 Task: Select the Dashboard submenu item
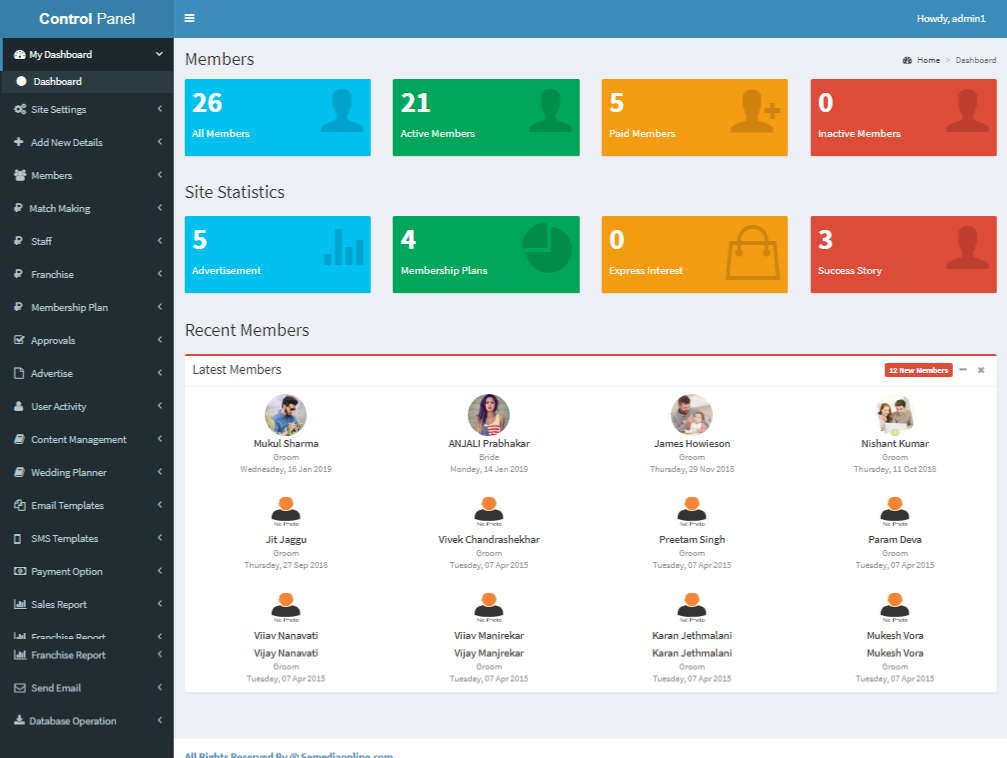pos(88,82)
